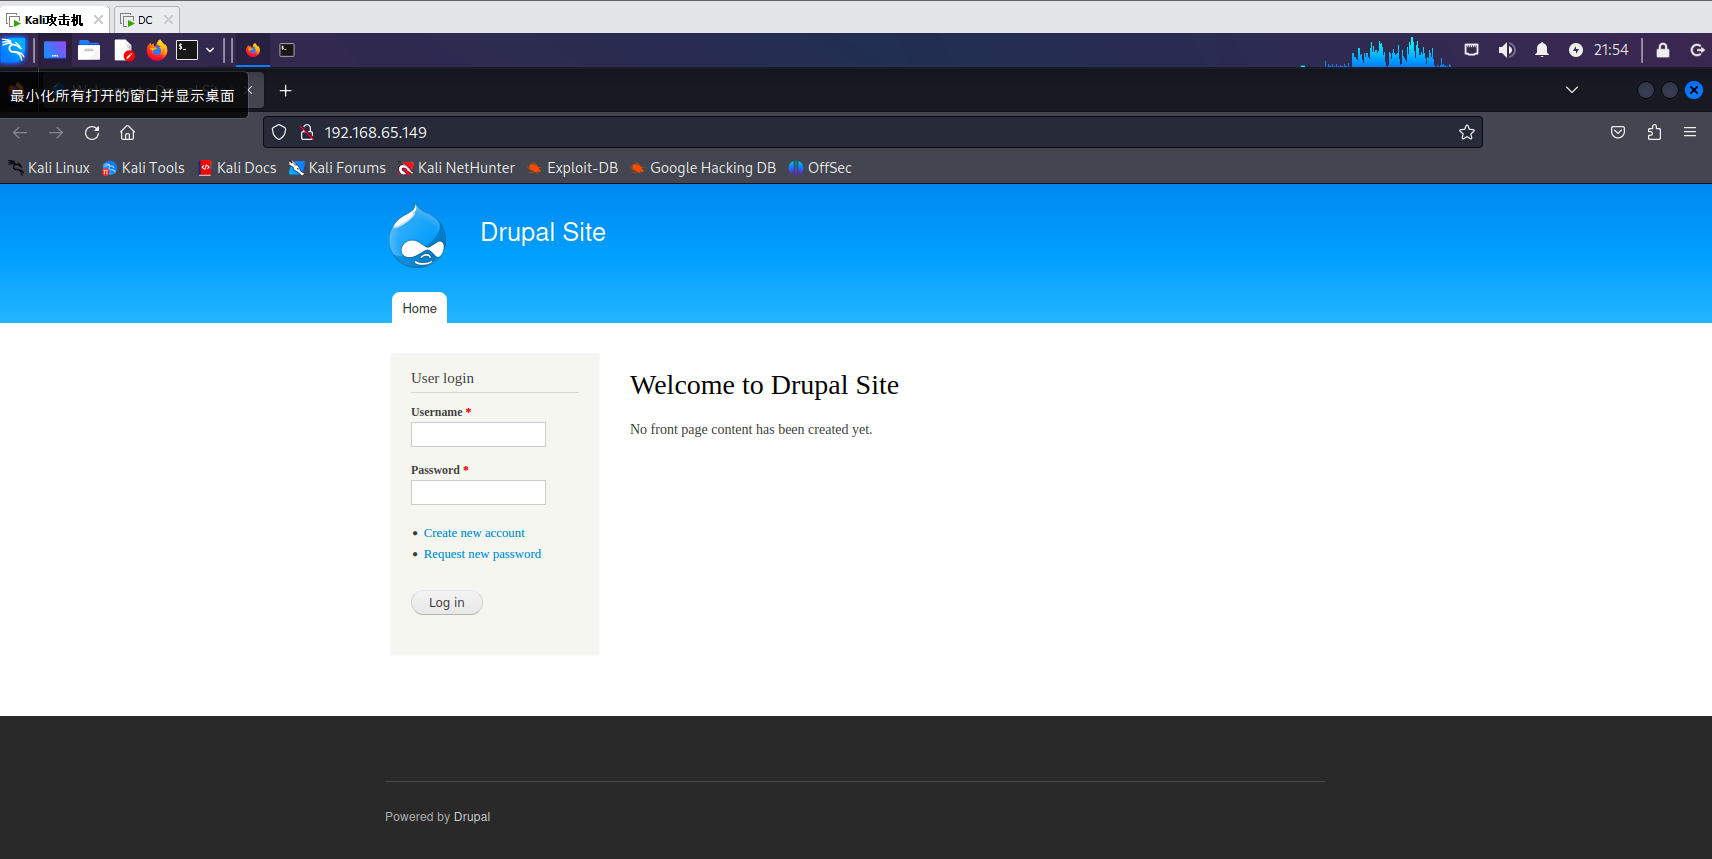1712x859 pixels.
Task: Select the Home tab on Drupal site
Action: (419, 309)
